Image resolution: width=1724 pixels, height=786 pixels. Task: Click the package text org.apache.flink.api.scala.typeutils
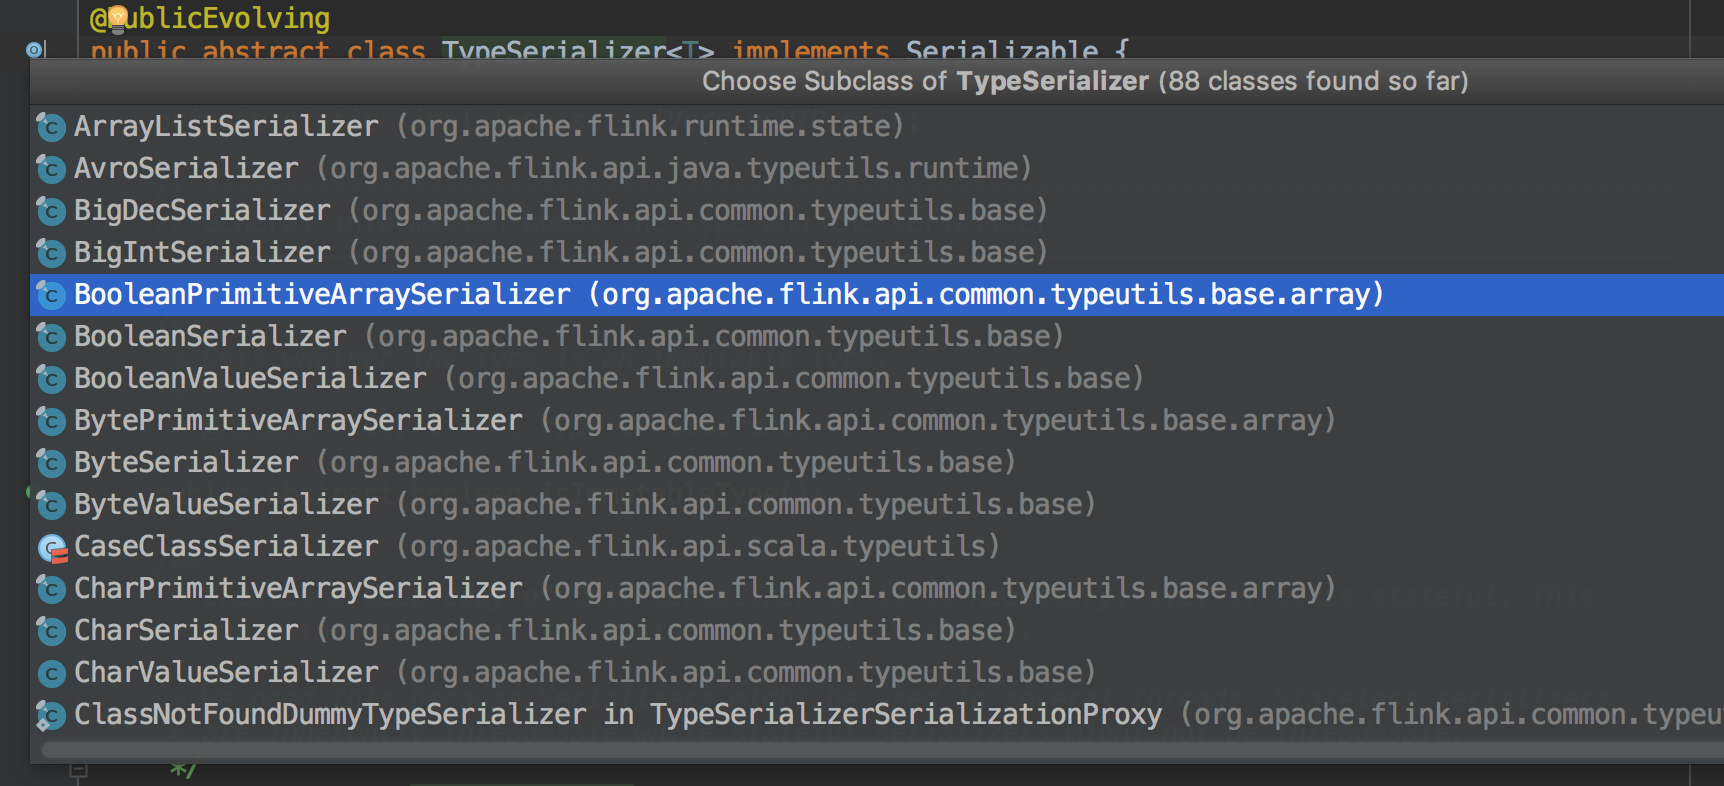tap(698, 547)
